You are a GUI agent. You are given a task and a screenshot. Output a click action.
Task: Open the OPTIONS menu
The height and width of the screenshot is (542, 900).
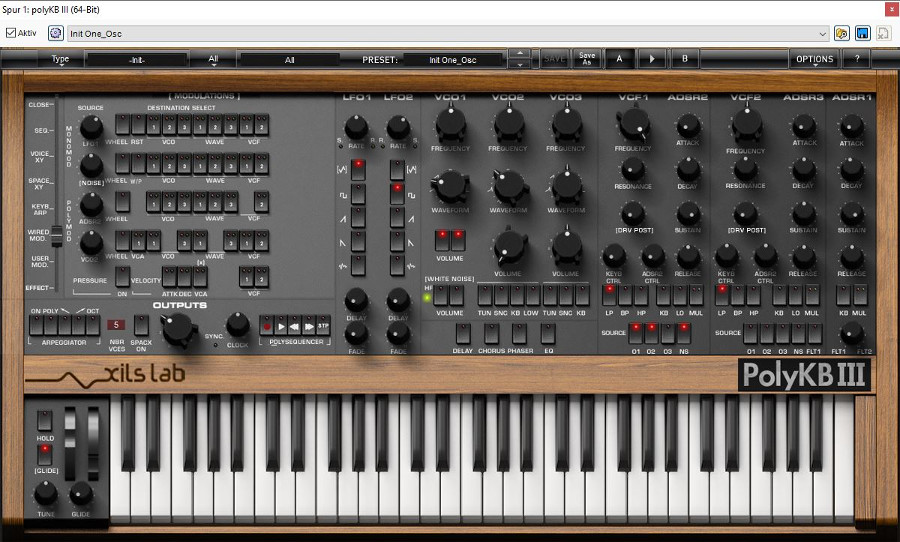tap(814, 59)
